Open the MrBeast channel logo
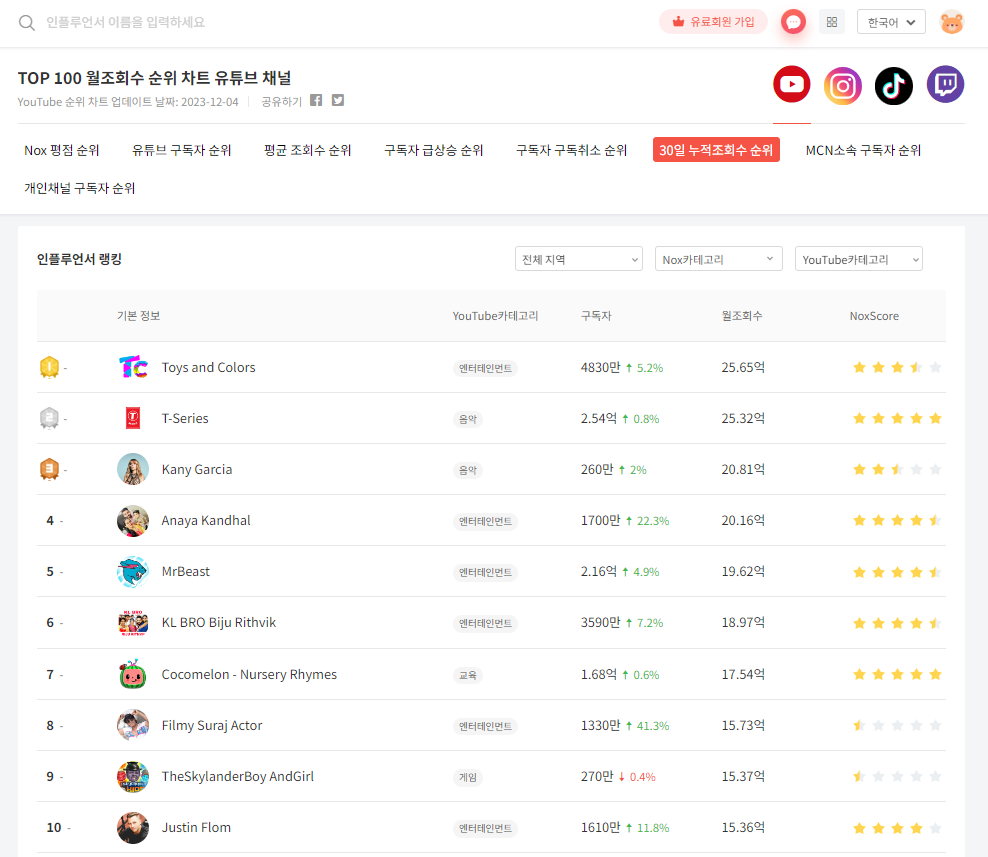The image size is (988, 857). point(133,572)
